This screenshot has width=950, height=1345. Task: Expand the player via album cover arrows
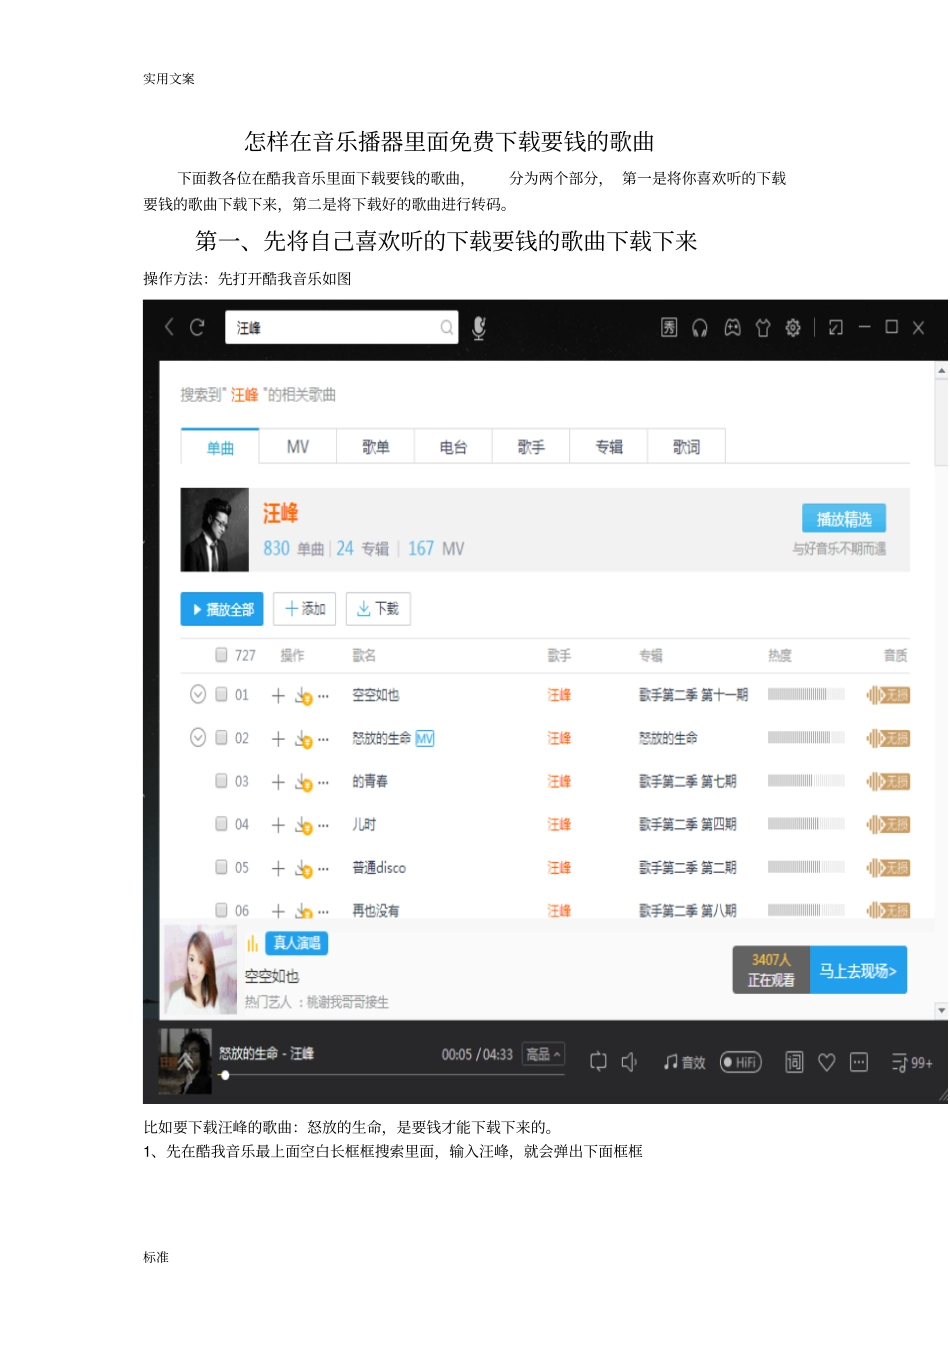coord(186,1062)
